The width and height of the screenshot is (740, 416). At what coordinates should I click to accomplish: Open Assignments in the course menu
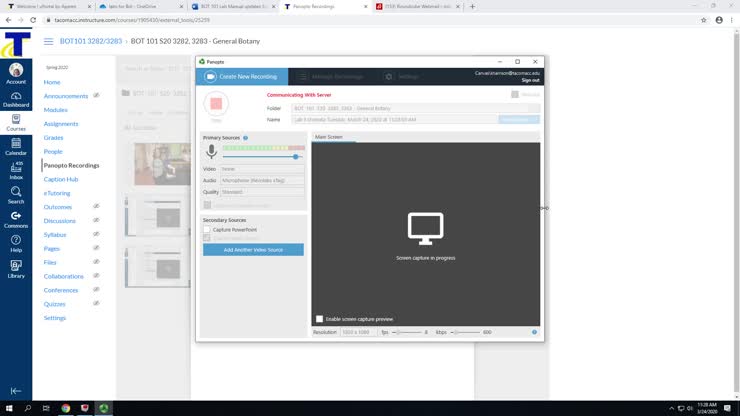61,124
